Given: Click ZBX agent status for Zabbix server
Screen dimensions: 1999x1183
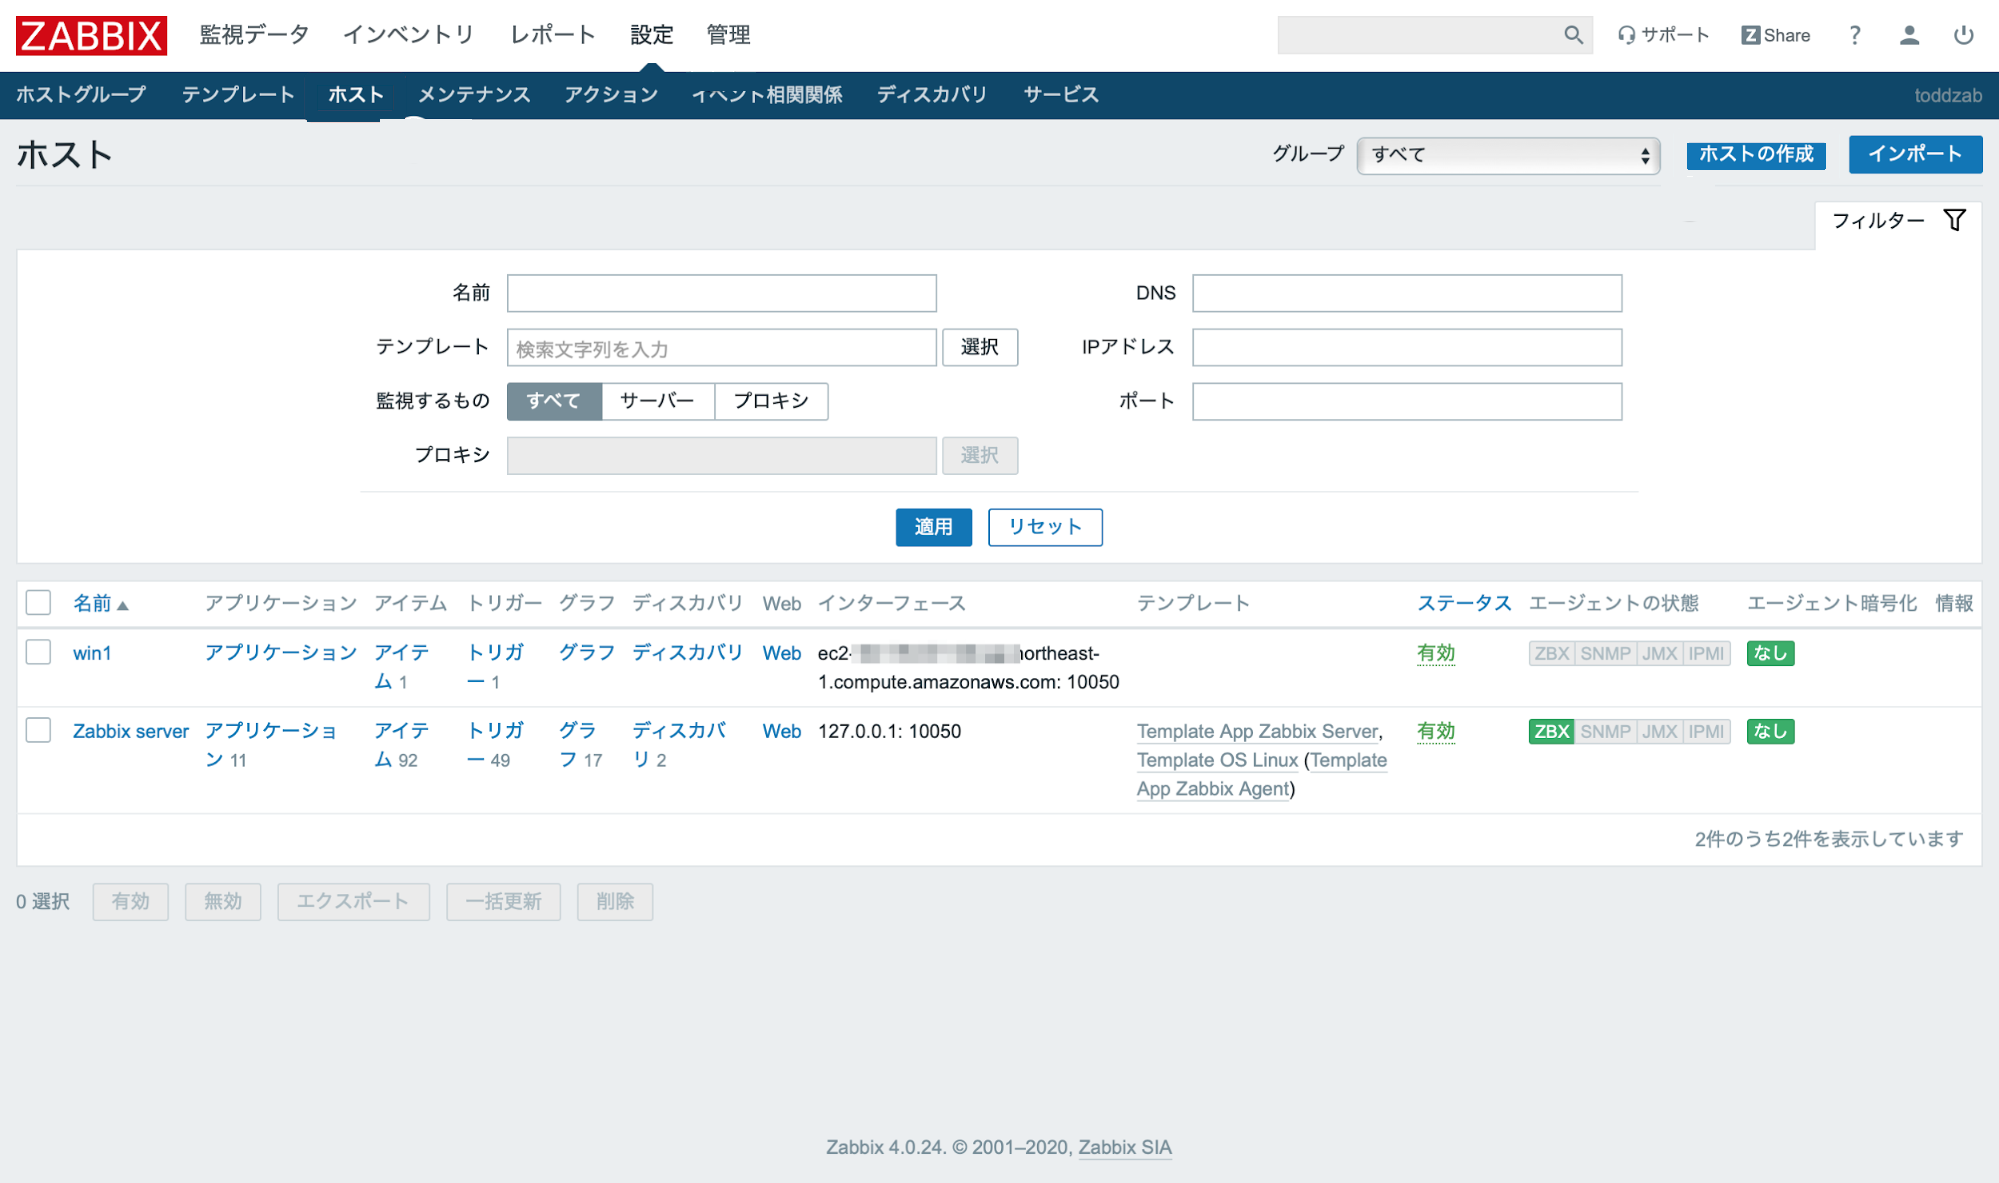Looking at the screenshot, I should [x=1551, y=731].
